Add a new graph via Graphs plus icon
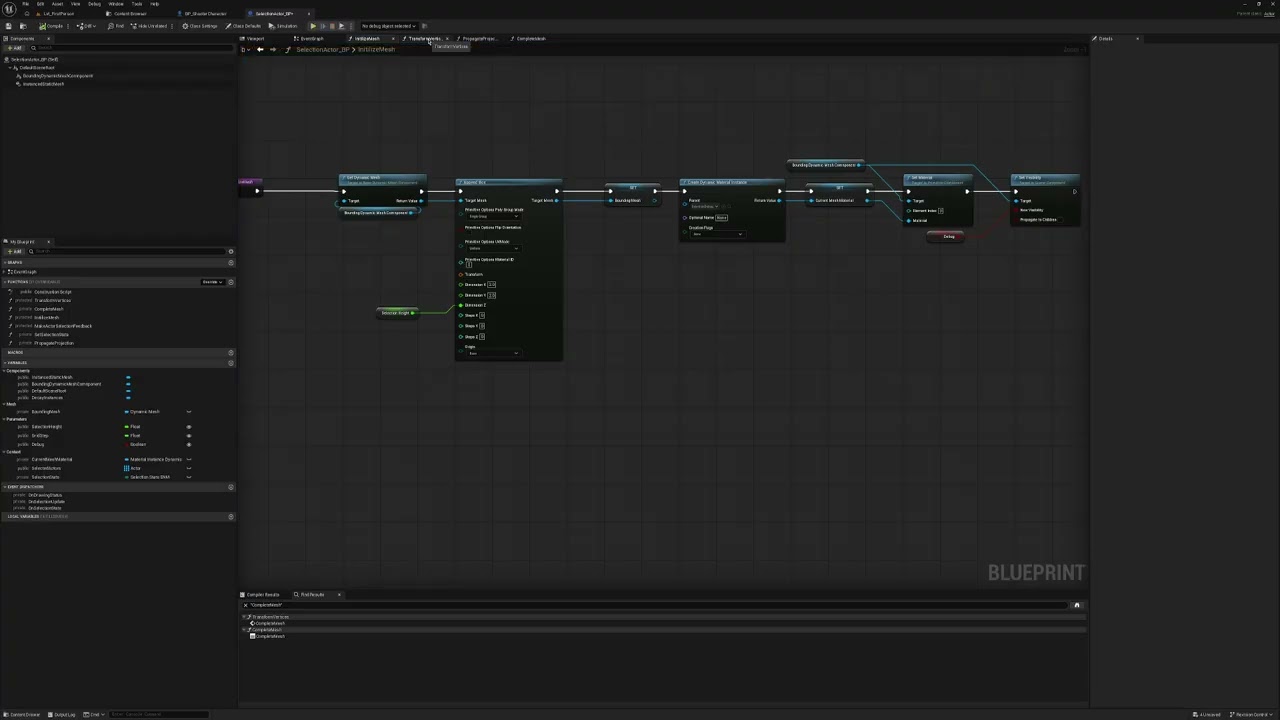 231,262
